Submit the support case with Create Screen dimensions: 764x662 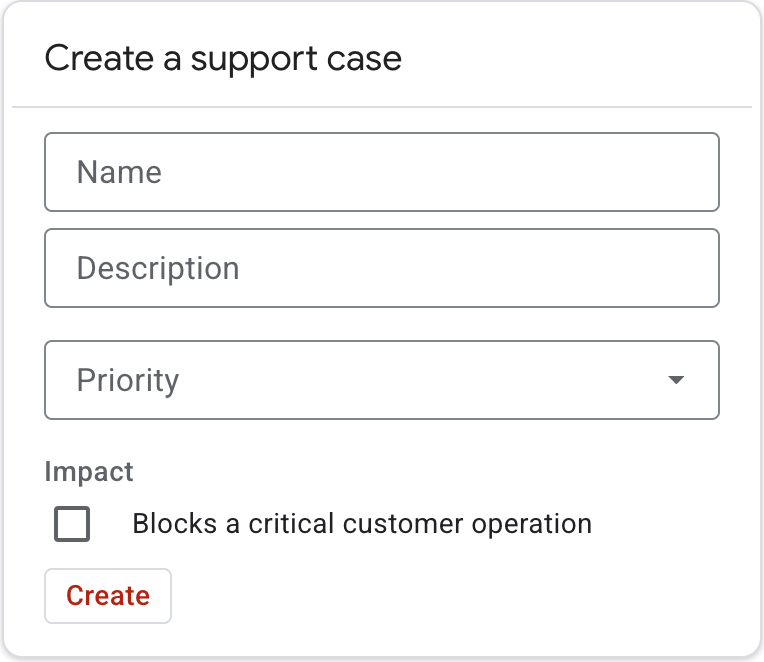(108, 596)
